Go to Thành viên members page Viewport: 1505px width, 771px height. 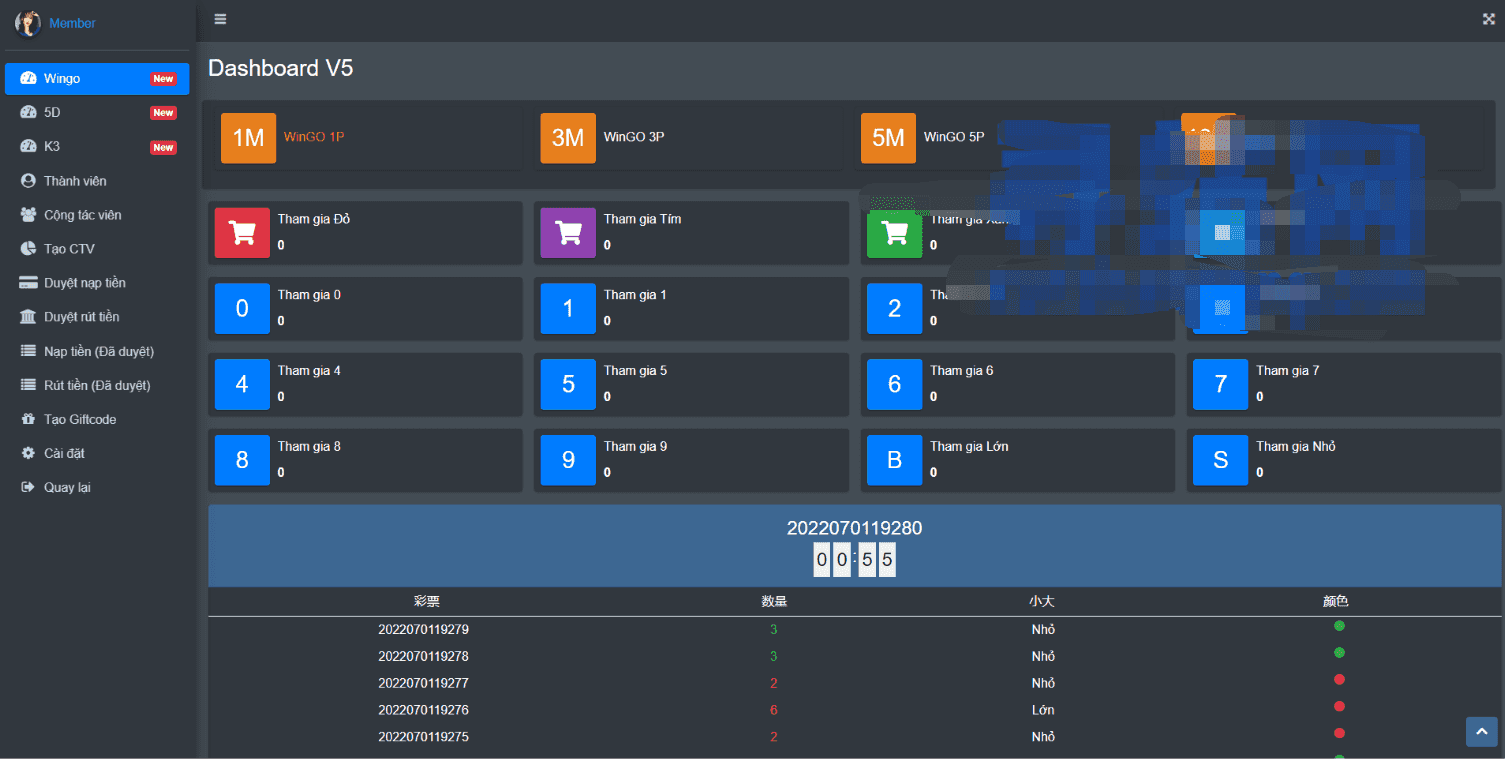point(75,181)
